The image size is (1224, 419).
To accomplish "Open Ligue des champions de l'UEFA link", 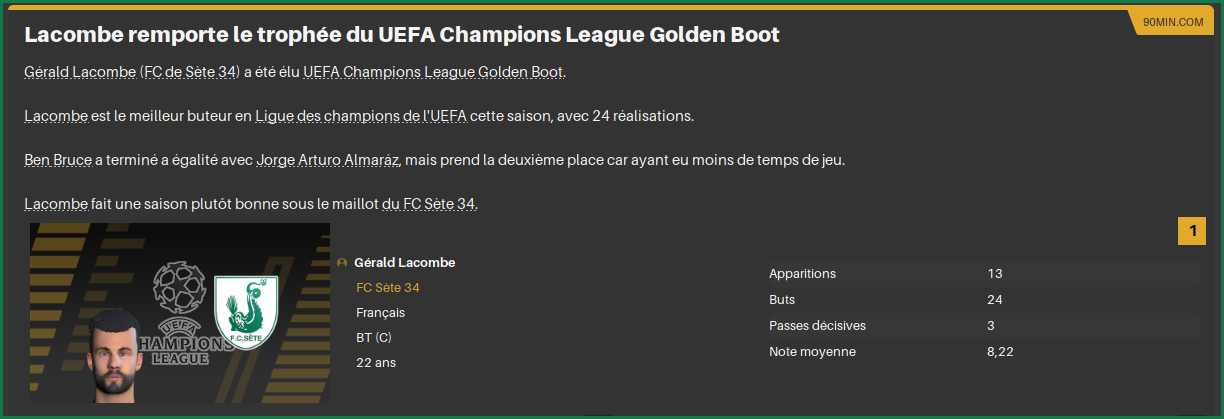I will (360, 116).
